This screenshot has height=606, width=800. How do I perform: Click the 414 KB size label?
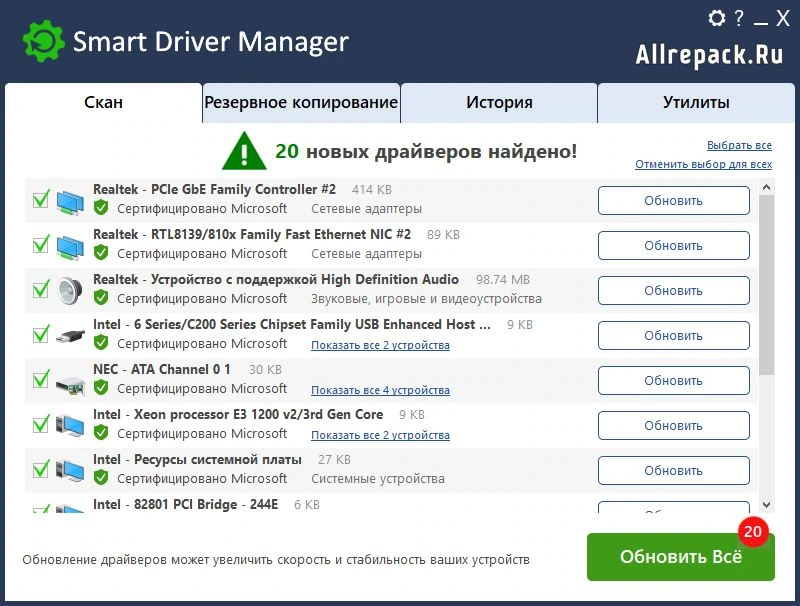click(x=371, y=190)
